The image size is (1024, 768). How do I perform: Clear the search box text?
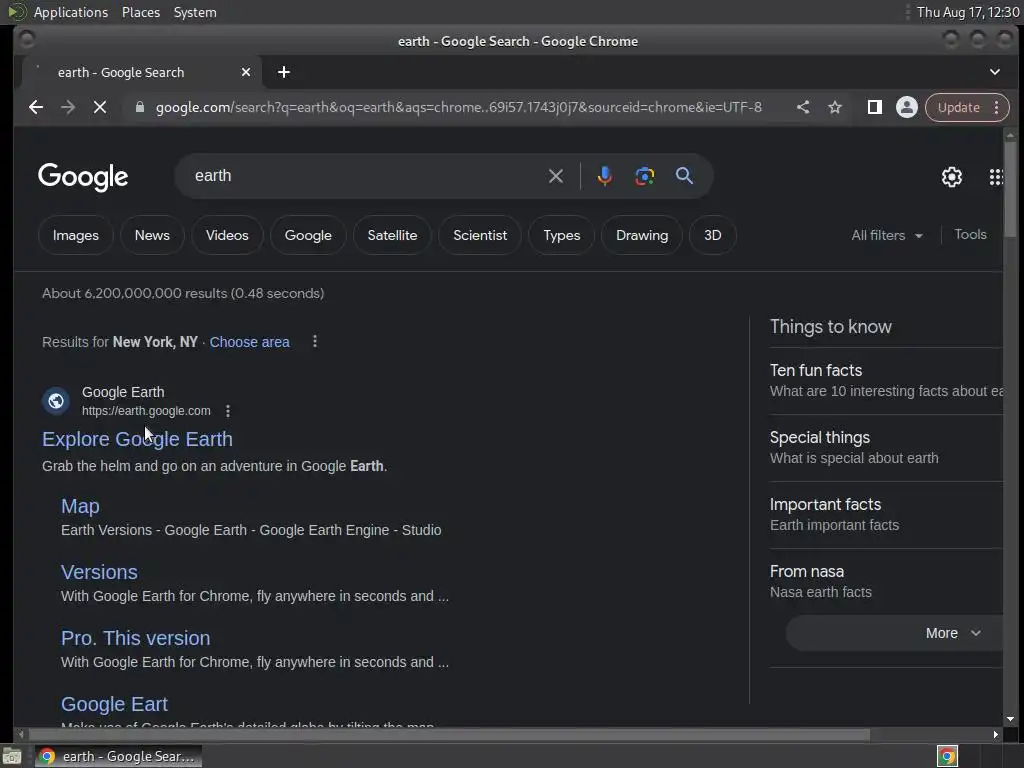pyautogui.click(x=556, y=176)
